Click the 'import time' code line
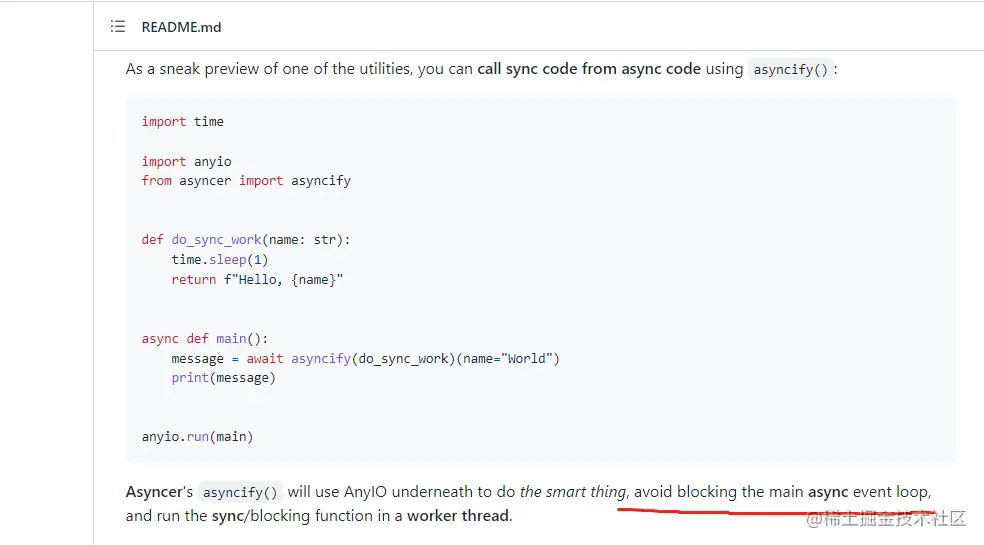 183,121
